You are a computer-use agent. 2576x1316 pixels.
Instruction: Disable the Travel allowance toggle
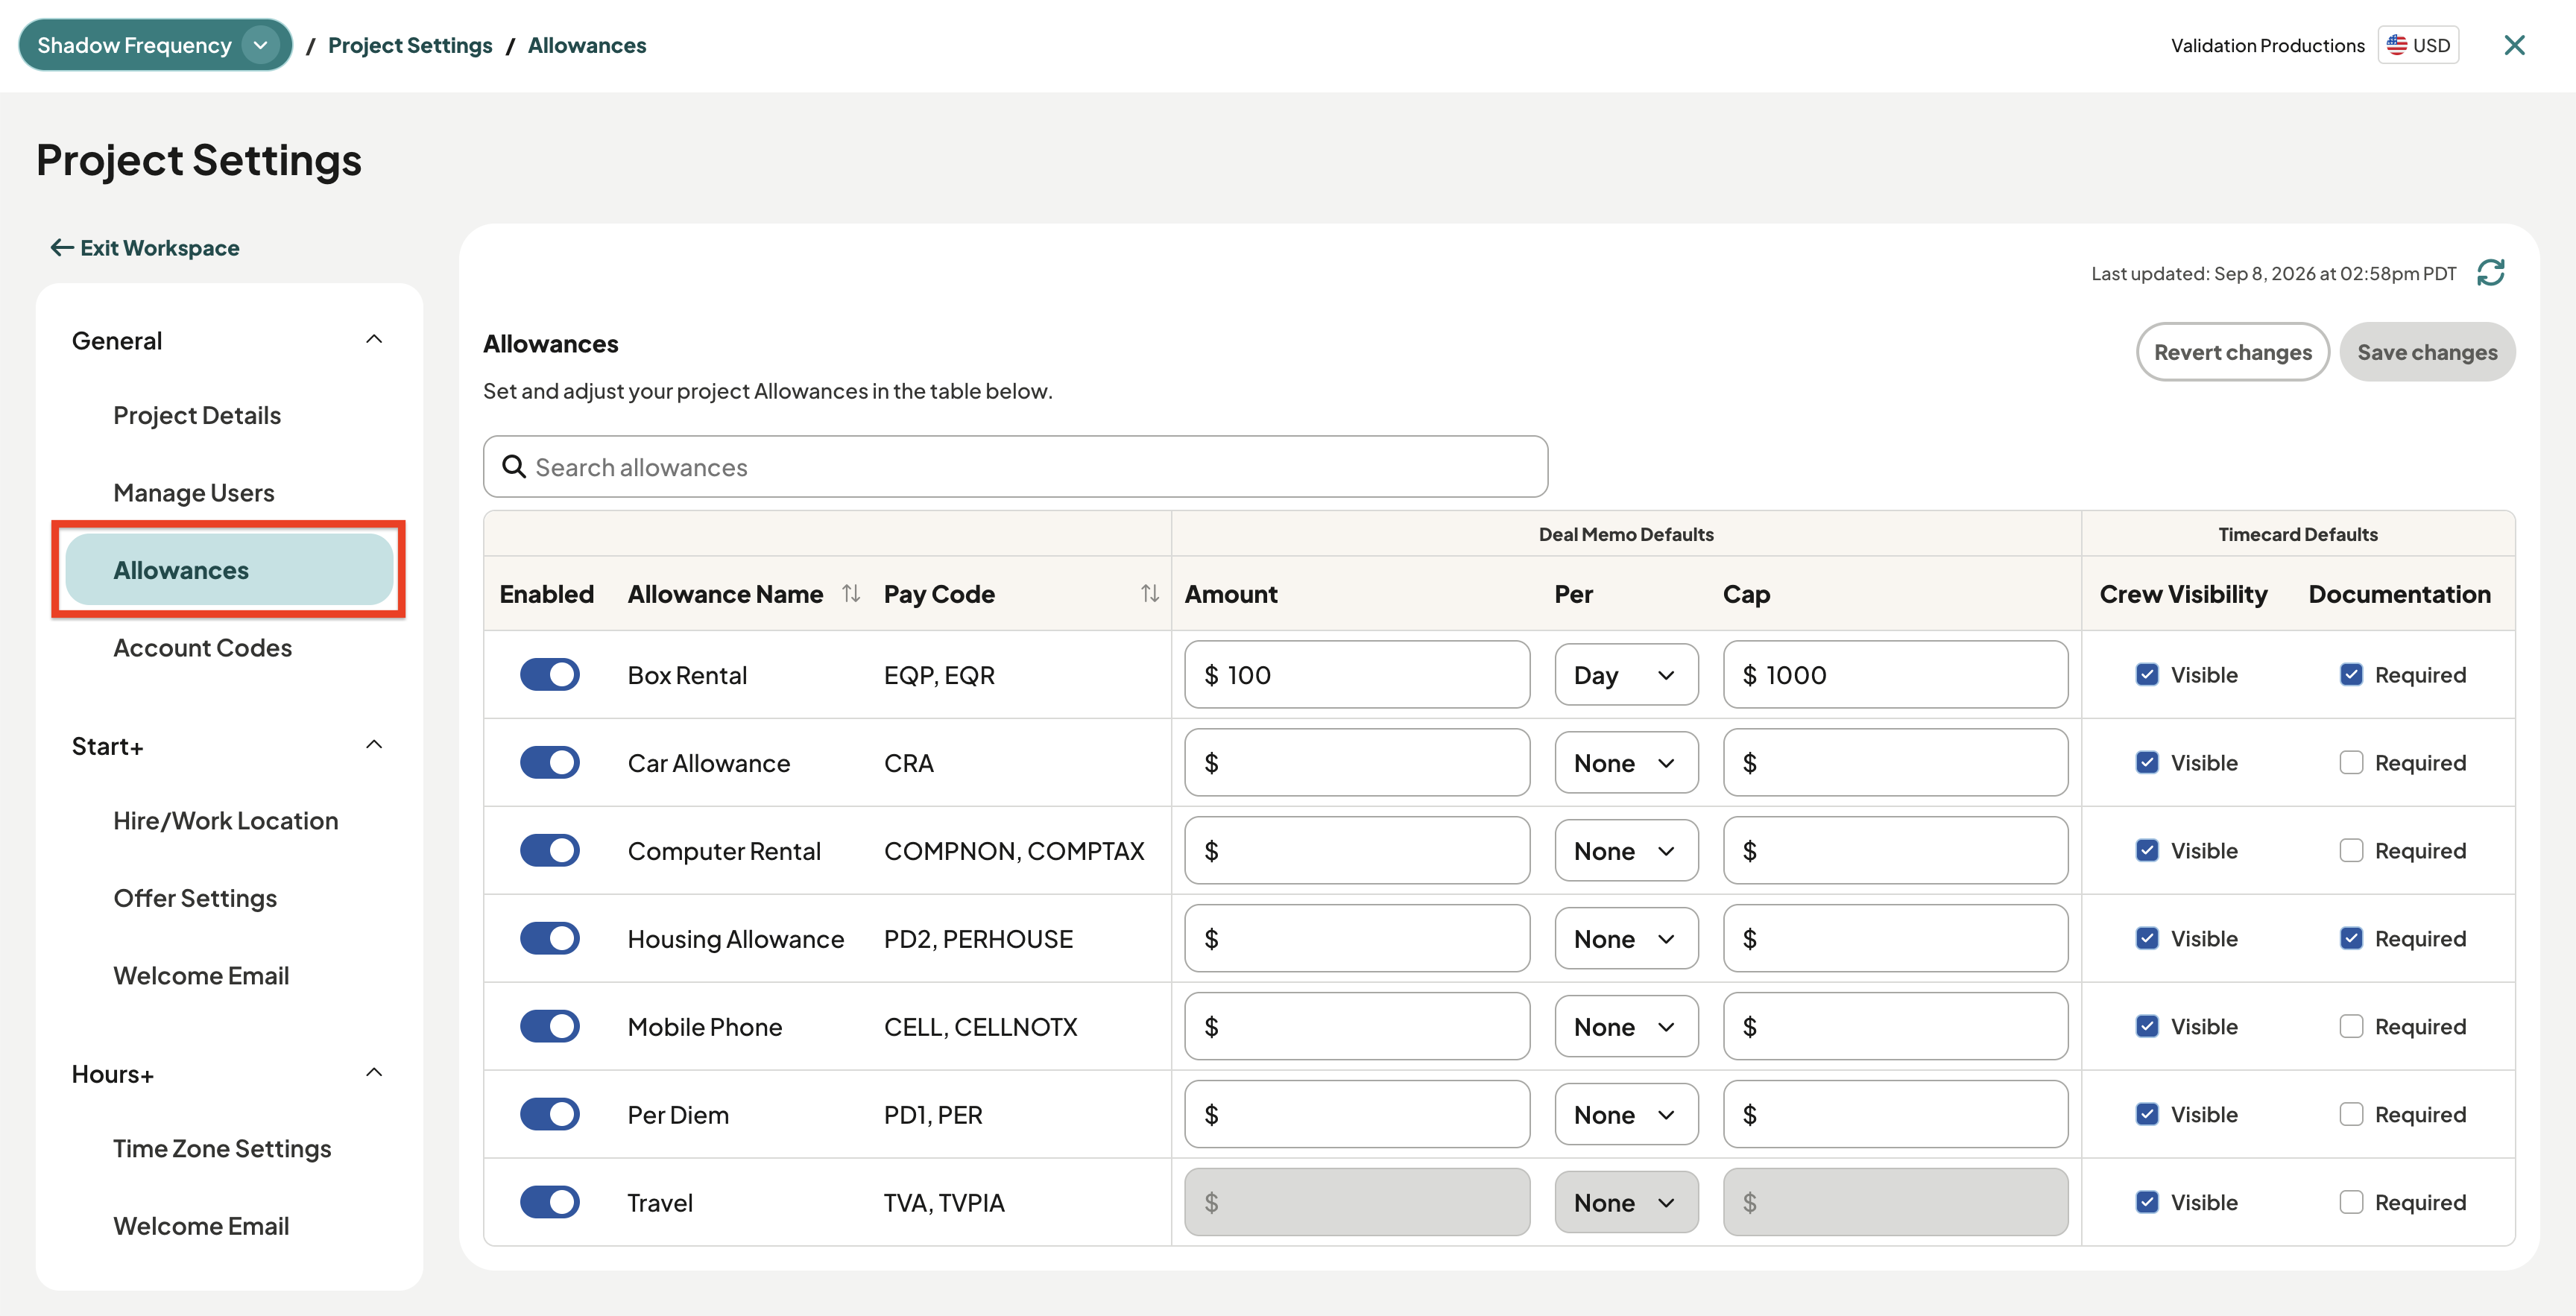[549, 1202]
